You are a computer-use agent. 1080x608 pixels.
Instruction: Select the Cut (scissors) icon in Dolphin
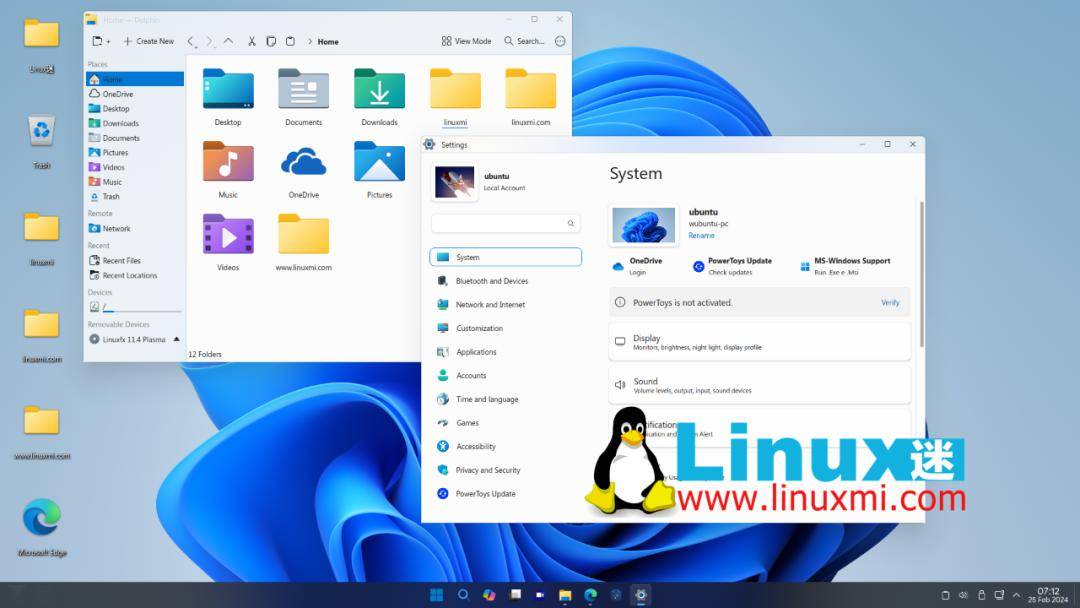tap(251, 41)
